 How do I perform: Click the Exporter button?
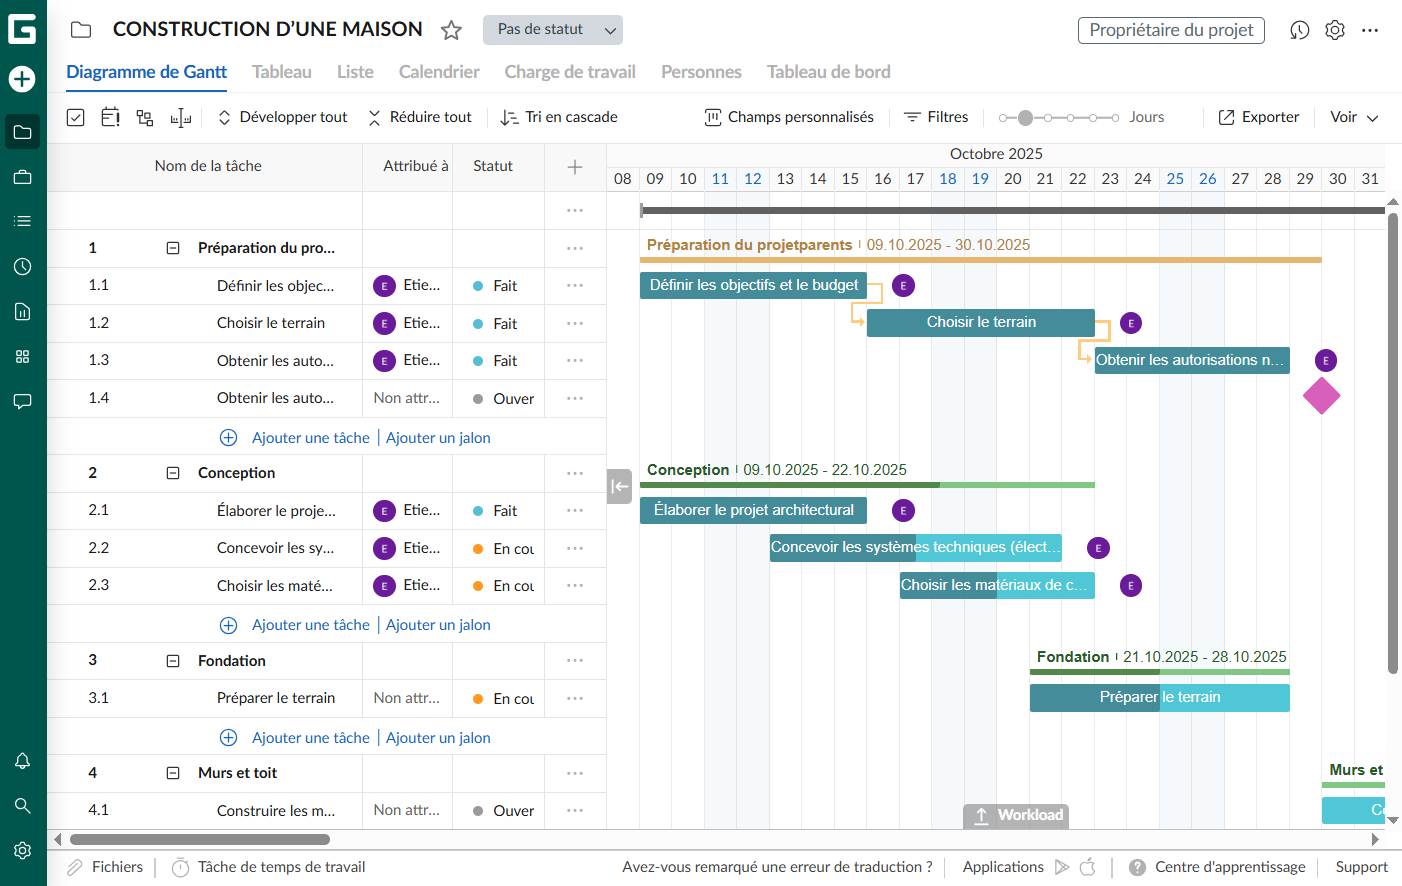pyautogui.click(x=1259, y=117)
